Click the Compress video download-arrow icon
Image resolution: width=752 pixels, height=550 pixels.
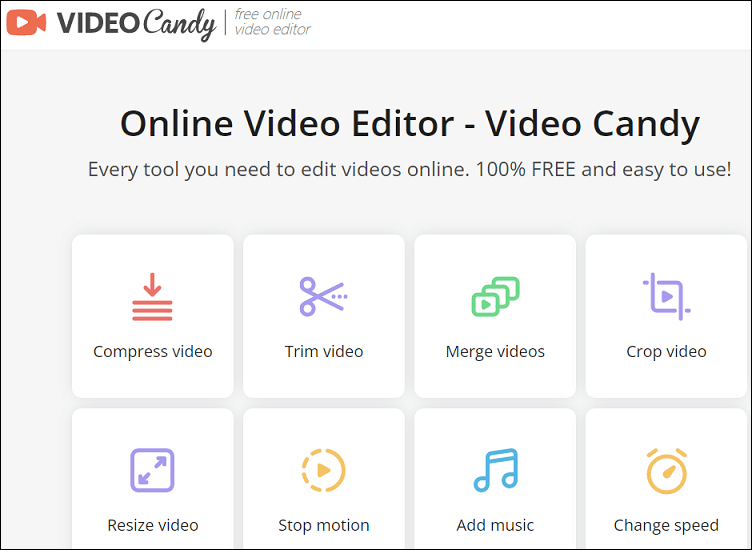[153, 296]
